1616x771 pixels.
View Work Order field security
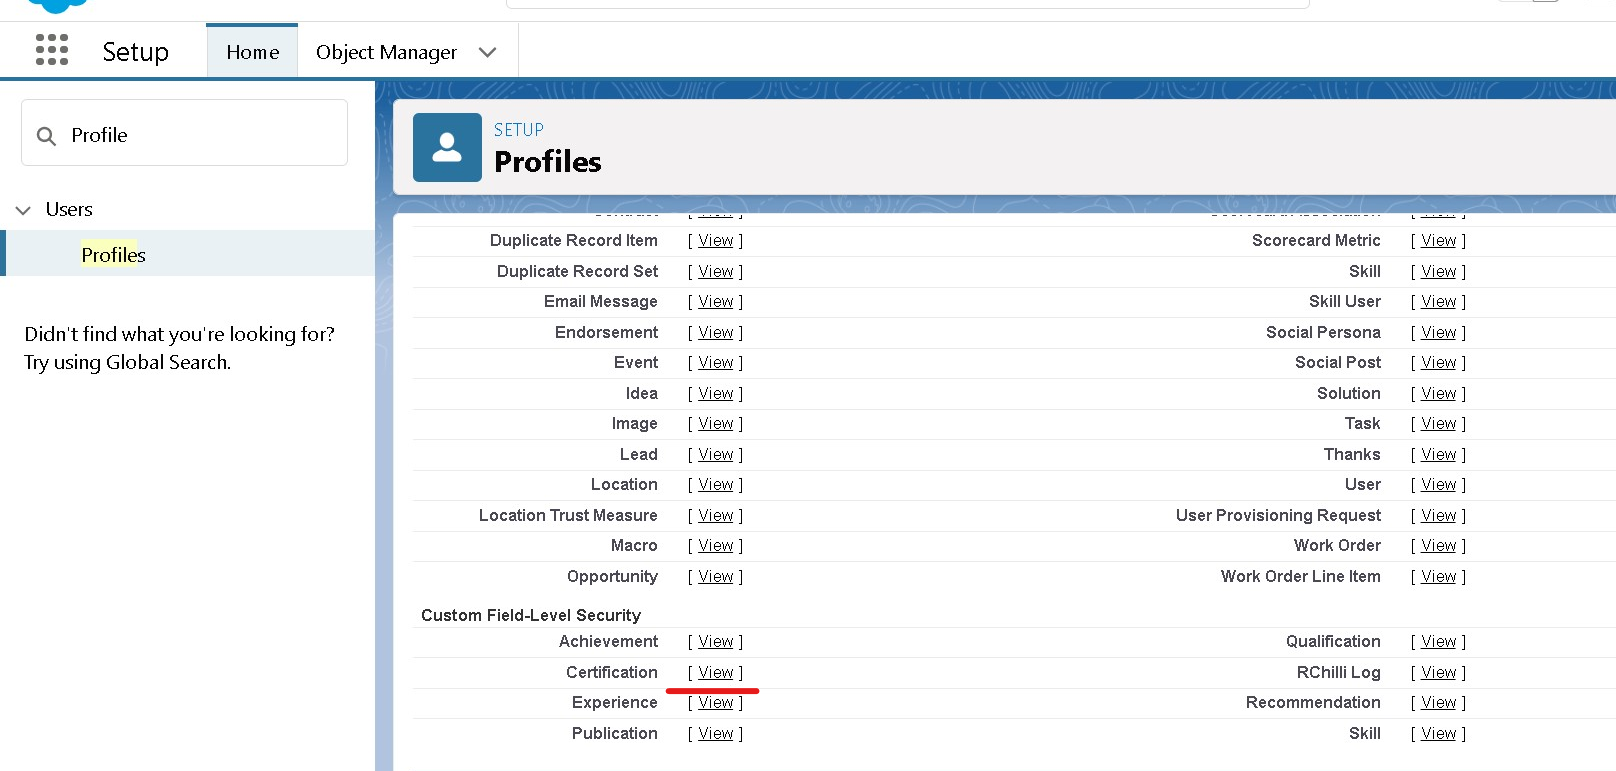point(1439,545)
